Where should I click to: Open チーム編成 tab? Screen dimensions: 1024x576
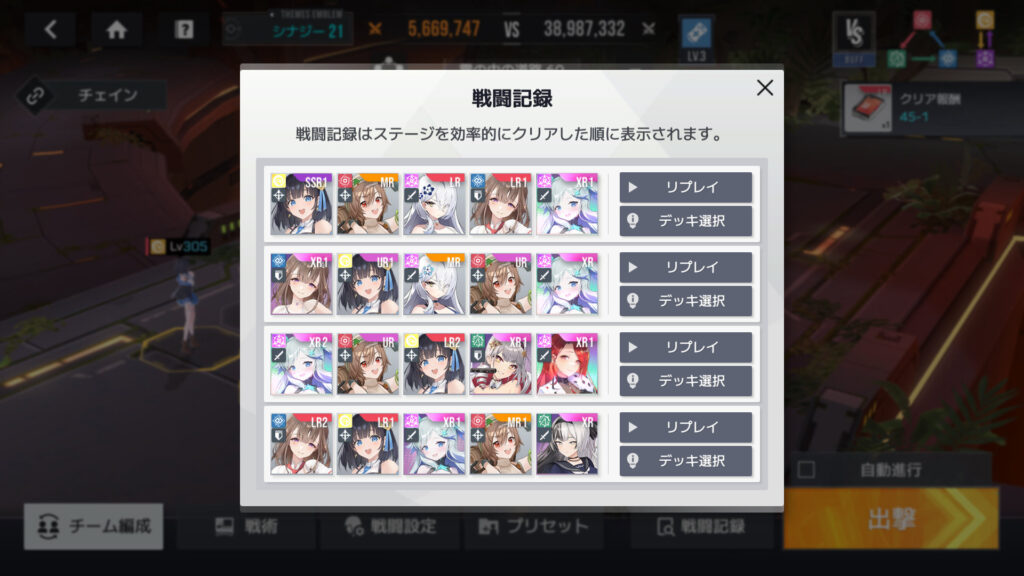coord(93,526)
